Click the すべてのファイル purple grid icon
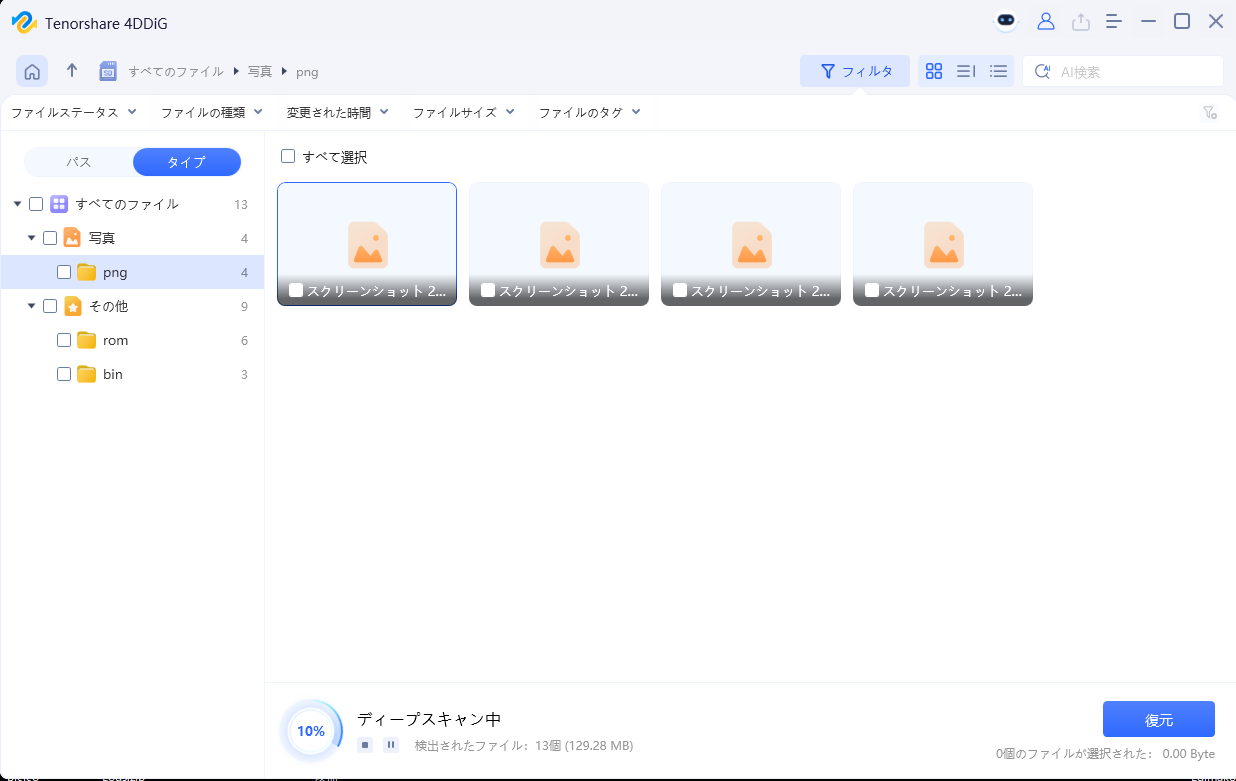The image size is (1236, 781). [59, 204]
